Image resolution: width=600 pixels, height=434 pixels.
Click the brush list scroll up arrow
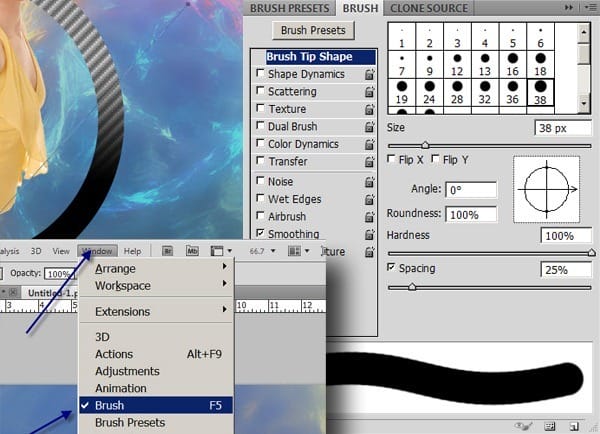tap(584, 32)
